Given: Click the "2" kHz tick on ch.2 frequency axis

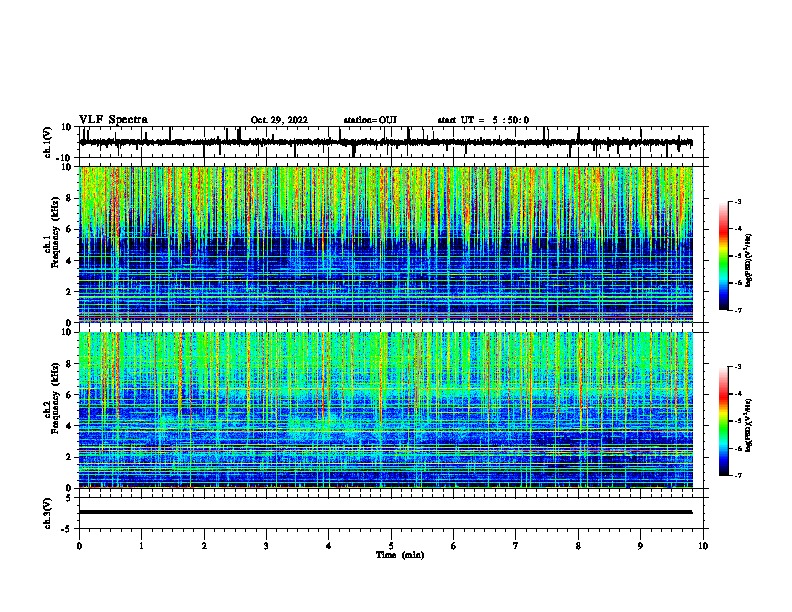Looking at the screenshot, I should (x=69, y=457).
